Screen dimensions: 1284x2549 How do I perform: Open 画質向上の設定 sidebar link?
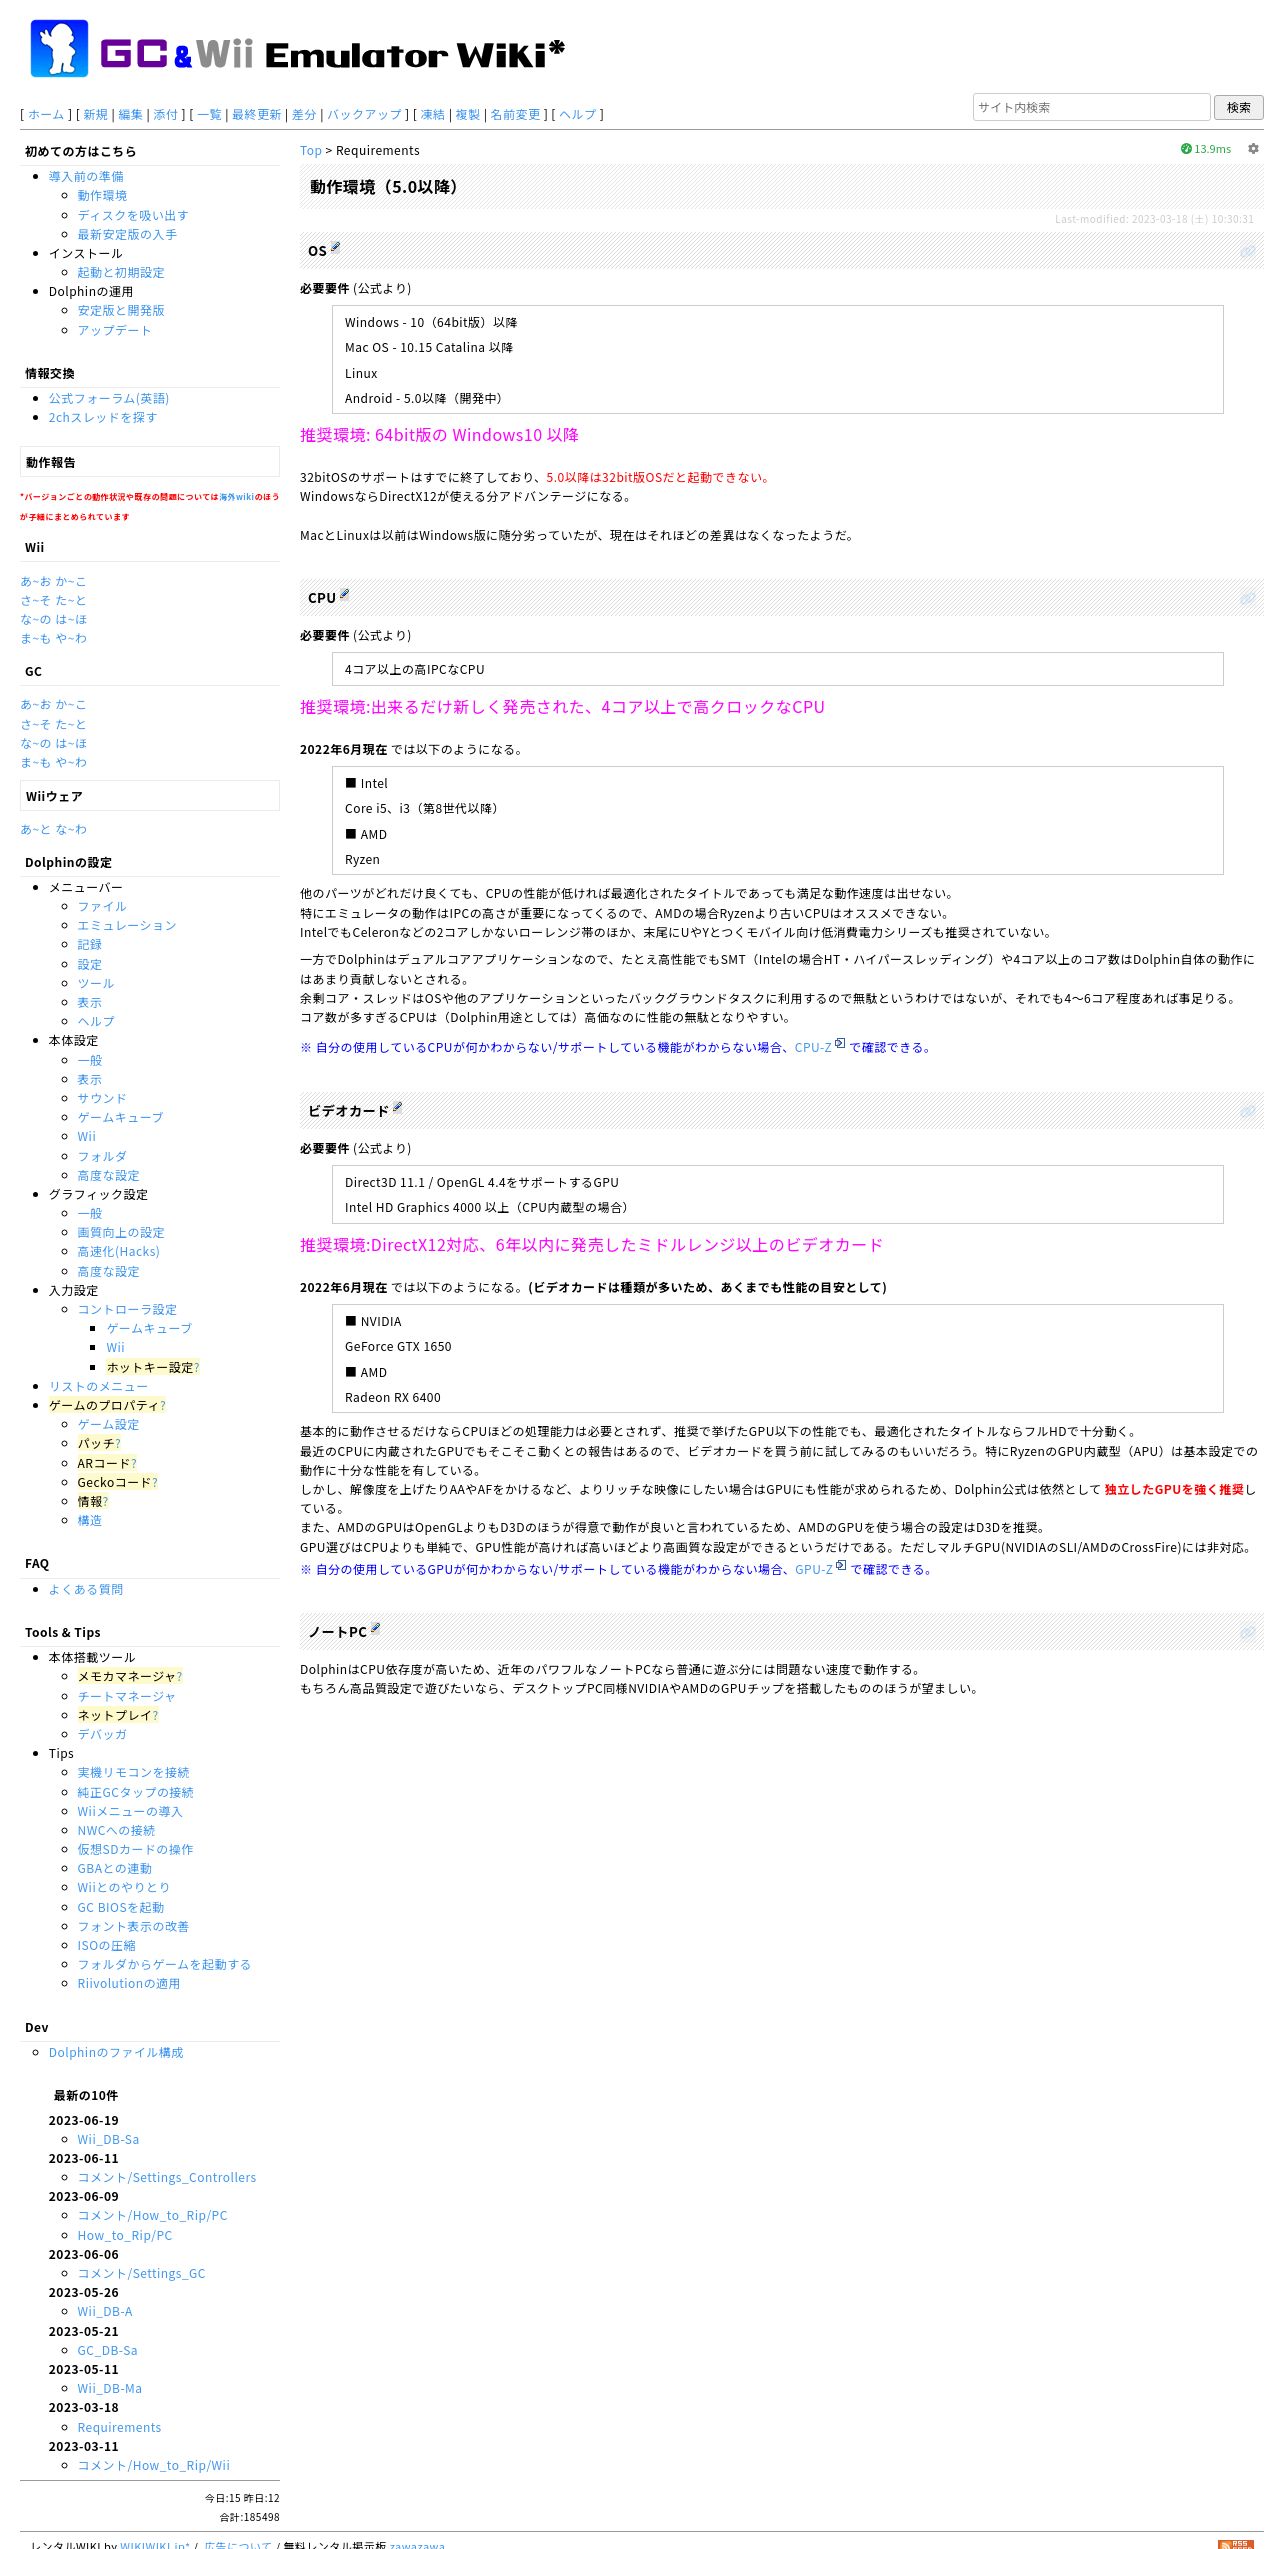click(121, 1233)
